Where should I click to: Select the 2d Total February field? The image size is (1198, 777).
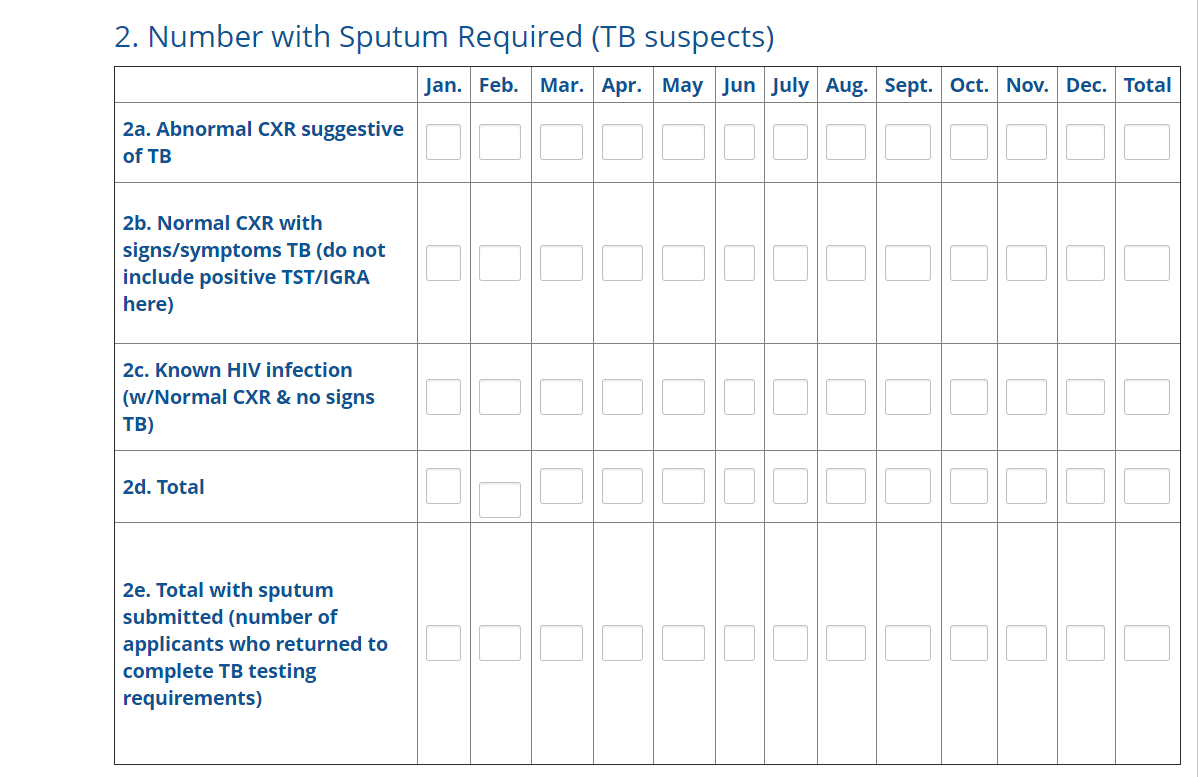pyautogui.click(x=499, y=500)
